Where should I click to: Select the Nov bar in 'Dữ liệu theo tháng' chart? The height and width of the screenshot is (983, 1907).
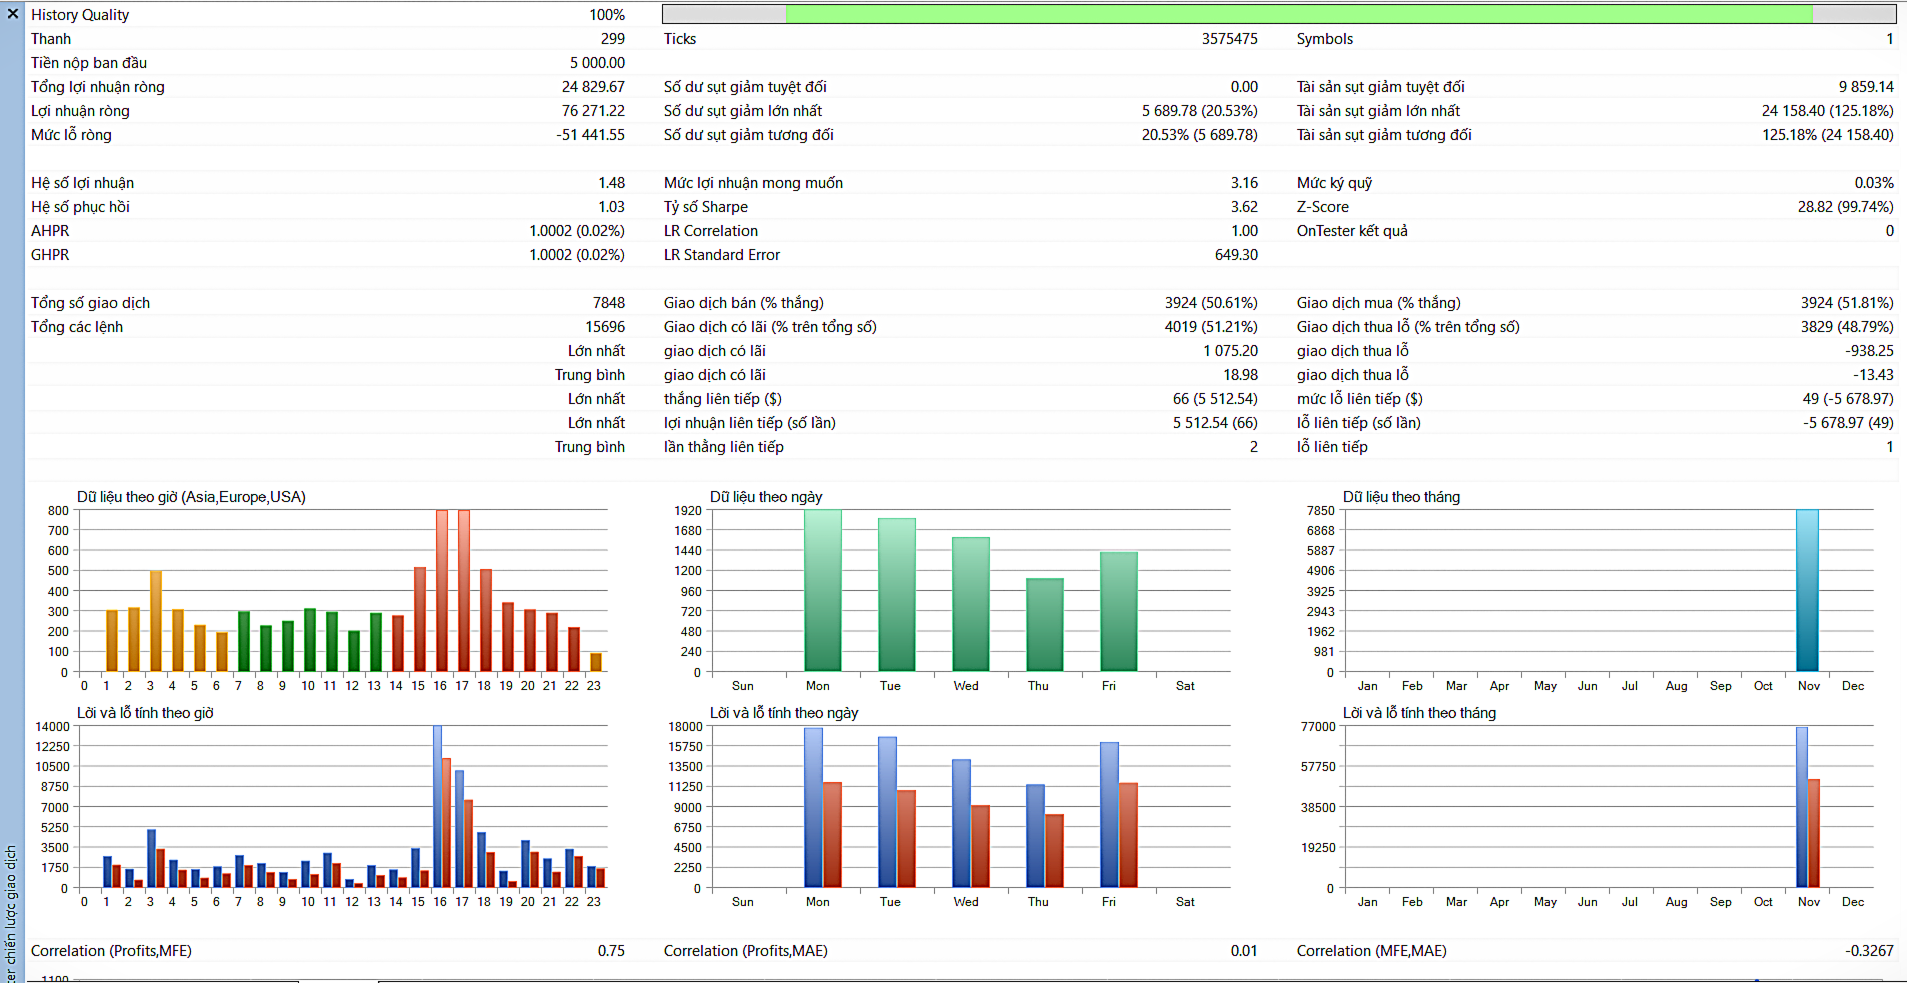point(1809,590)
